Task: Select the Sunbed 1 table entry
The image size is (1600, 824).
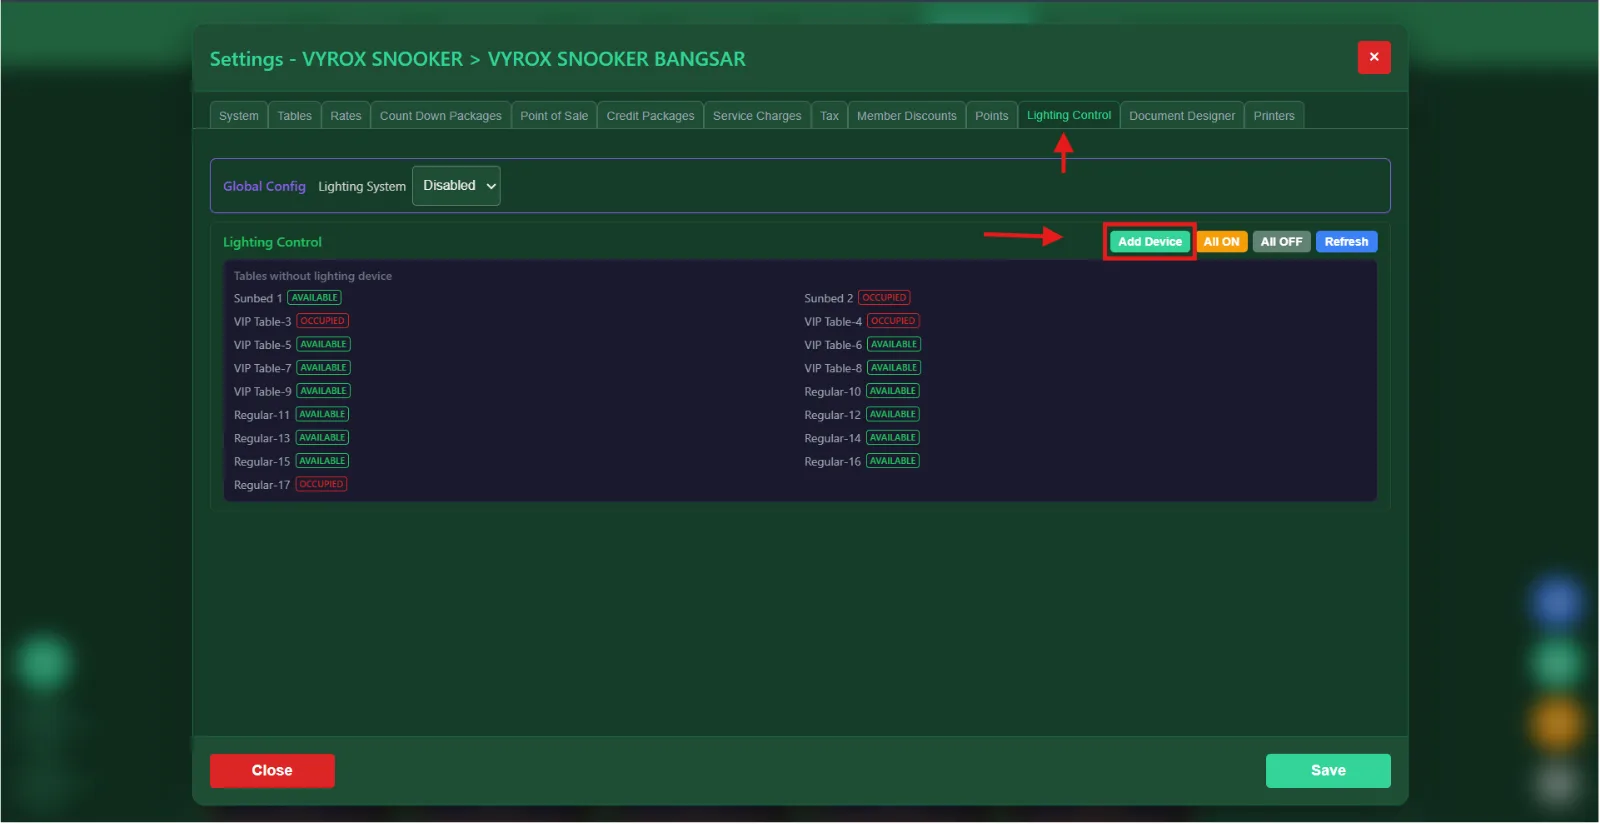Action: tap(288, 298)
